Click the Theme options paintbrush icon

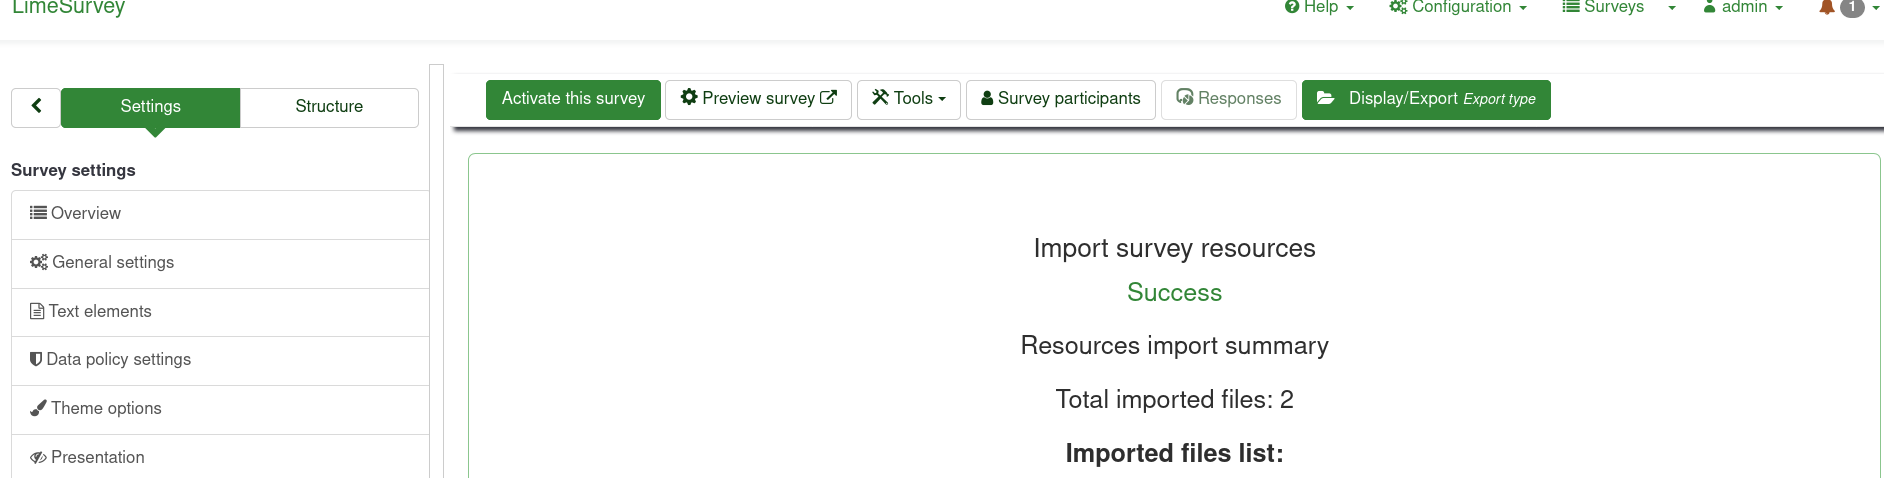click(38, 408)
